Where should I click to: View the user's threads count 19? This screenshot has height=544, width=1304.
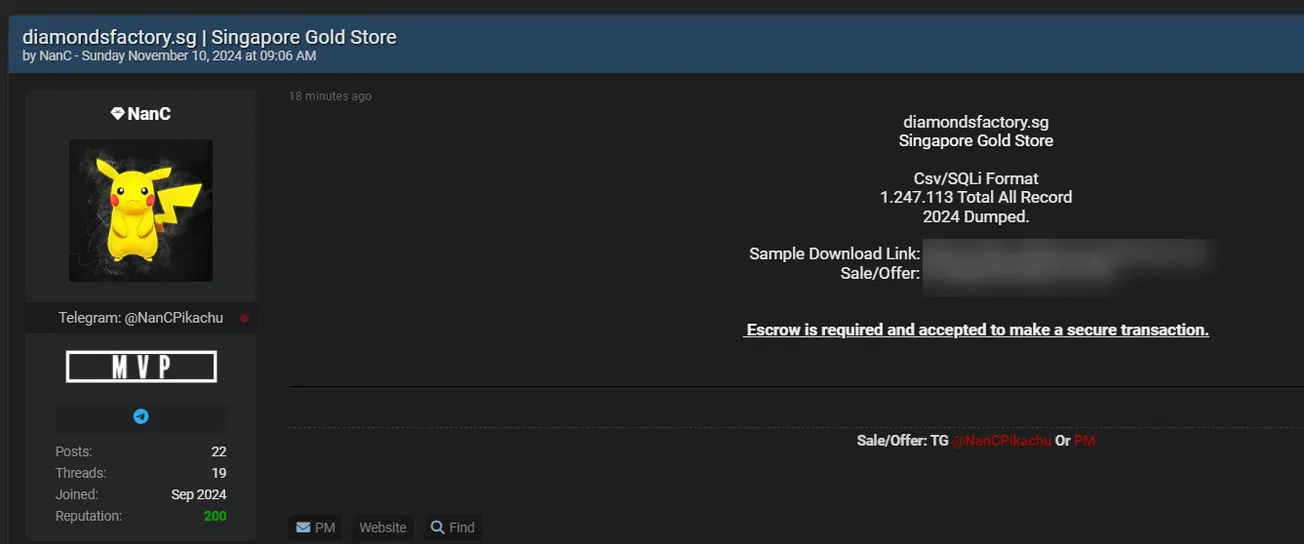coord(218,473)
